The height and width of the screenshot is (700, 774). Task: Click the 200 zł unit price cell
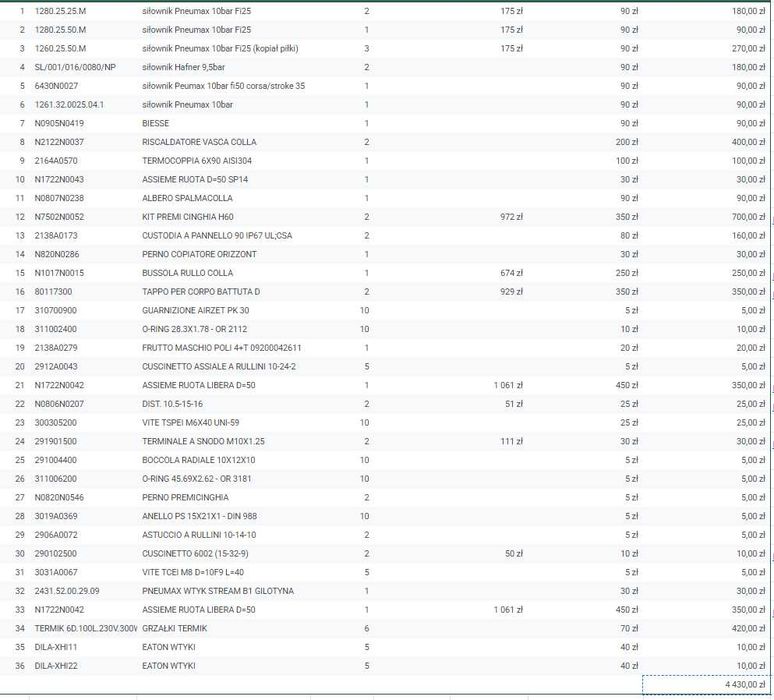pos(627,142)
